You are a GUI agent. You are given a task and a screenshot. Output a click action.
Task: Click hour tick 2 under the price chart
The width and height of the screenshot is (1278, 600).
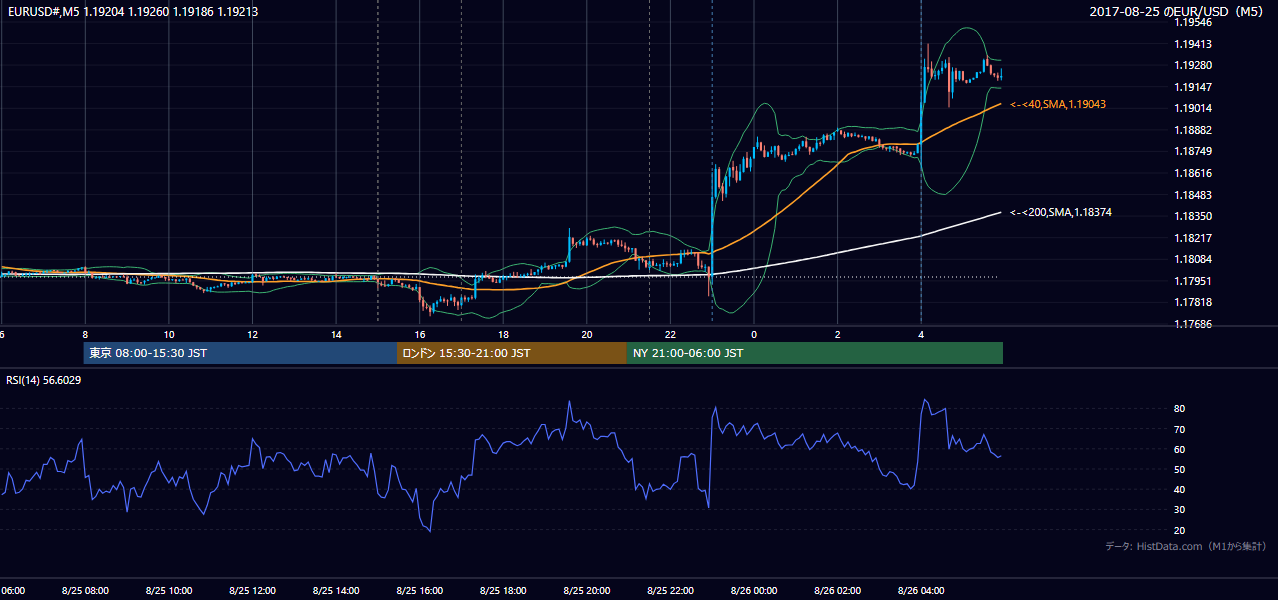coord(837,334)
